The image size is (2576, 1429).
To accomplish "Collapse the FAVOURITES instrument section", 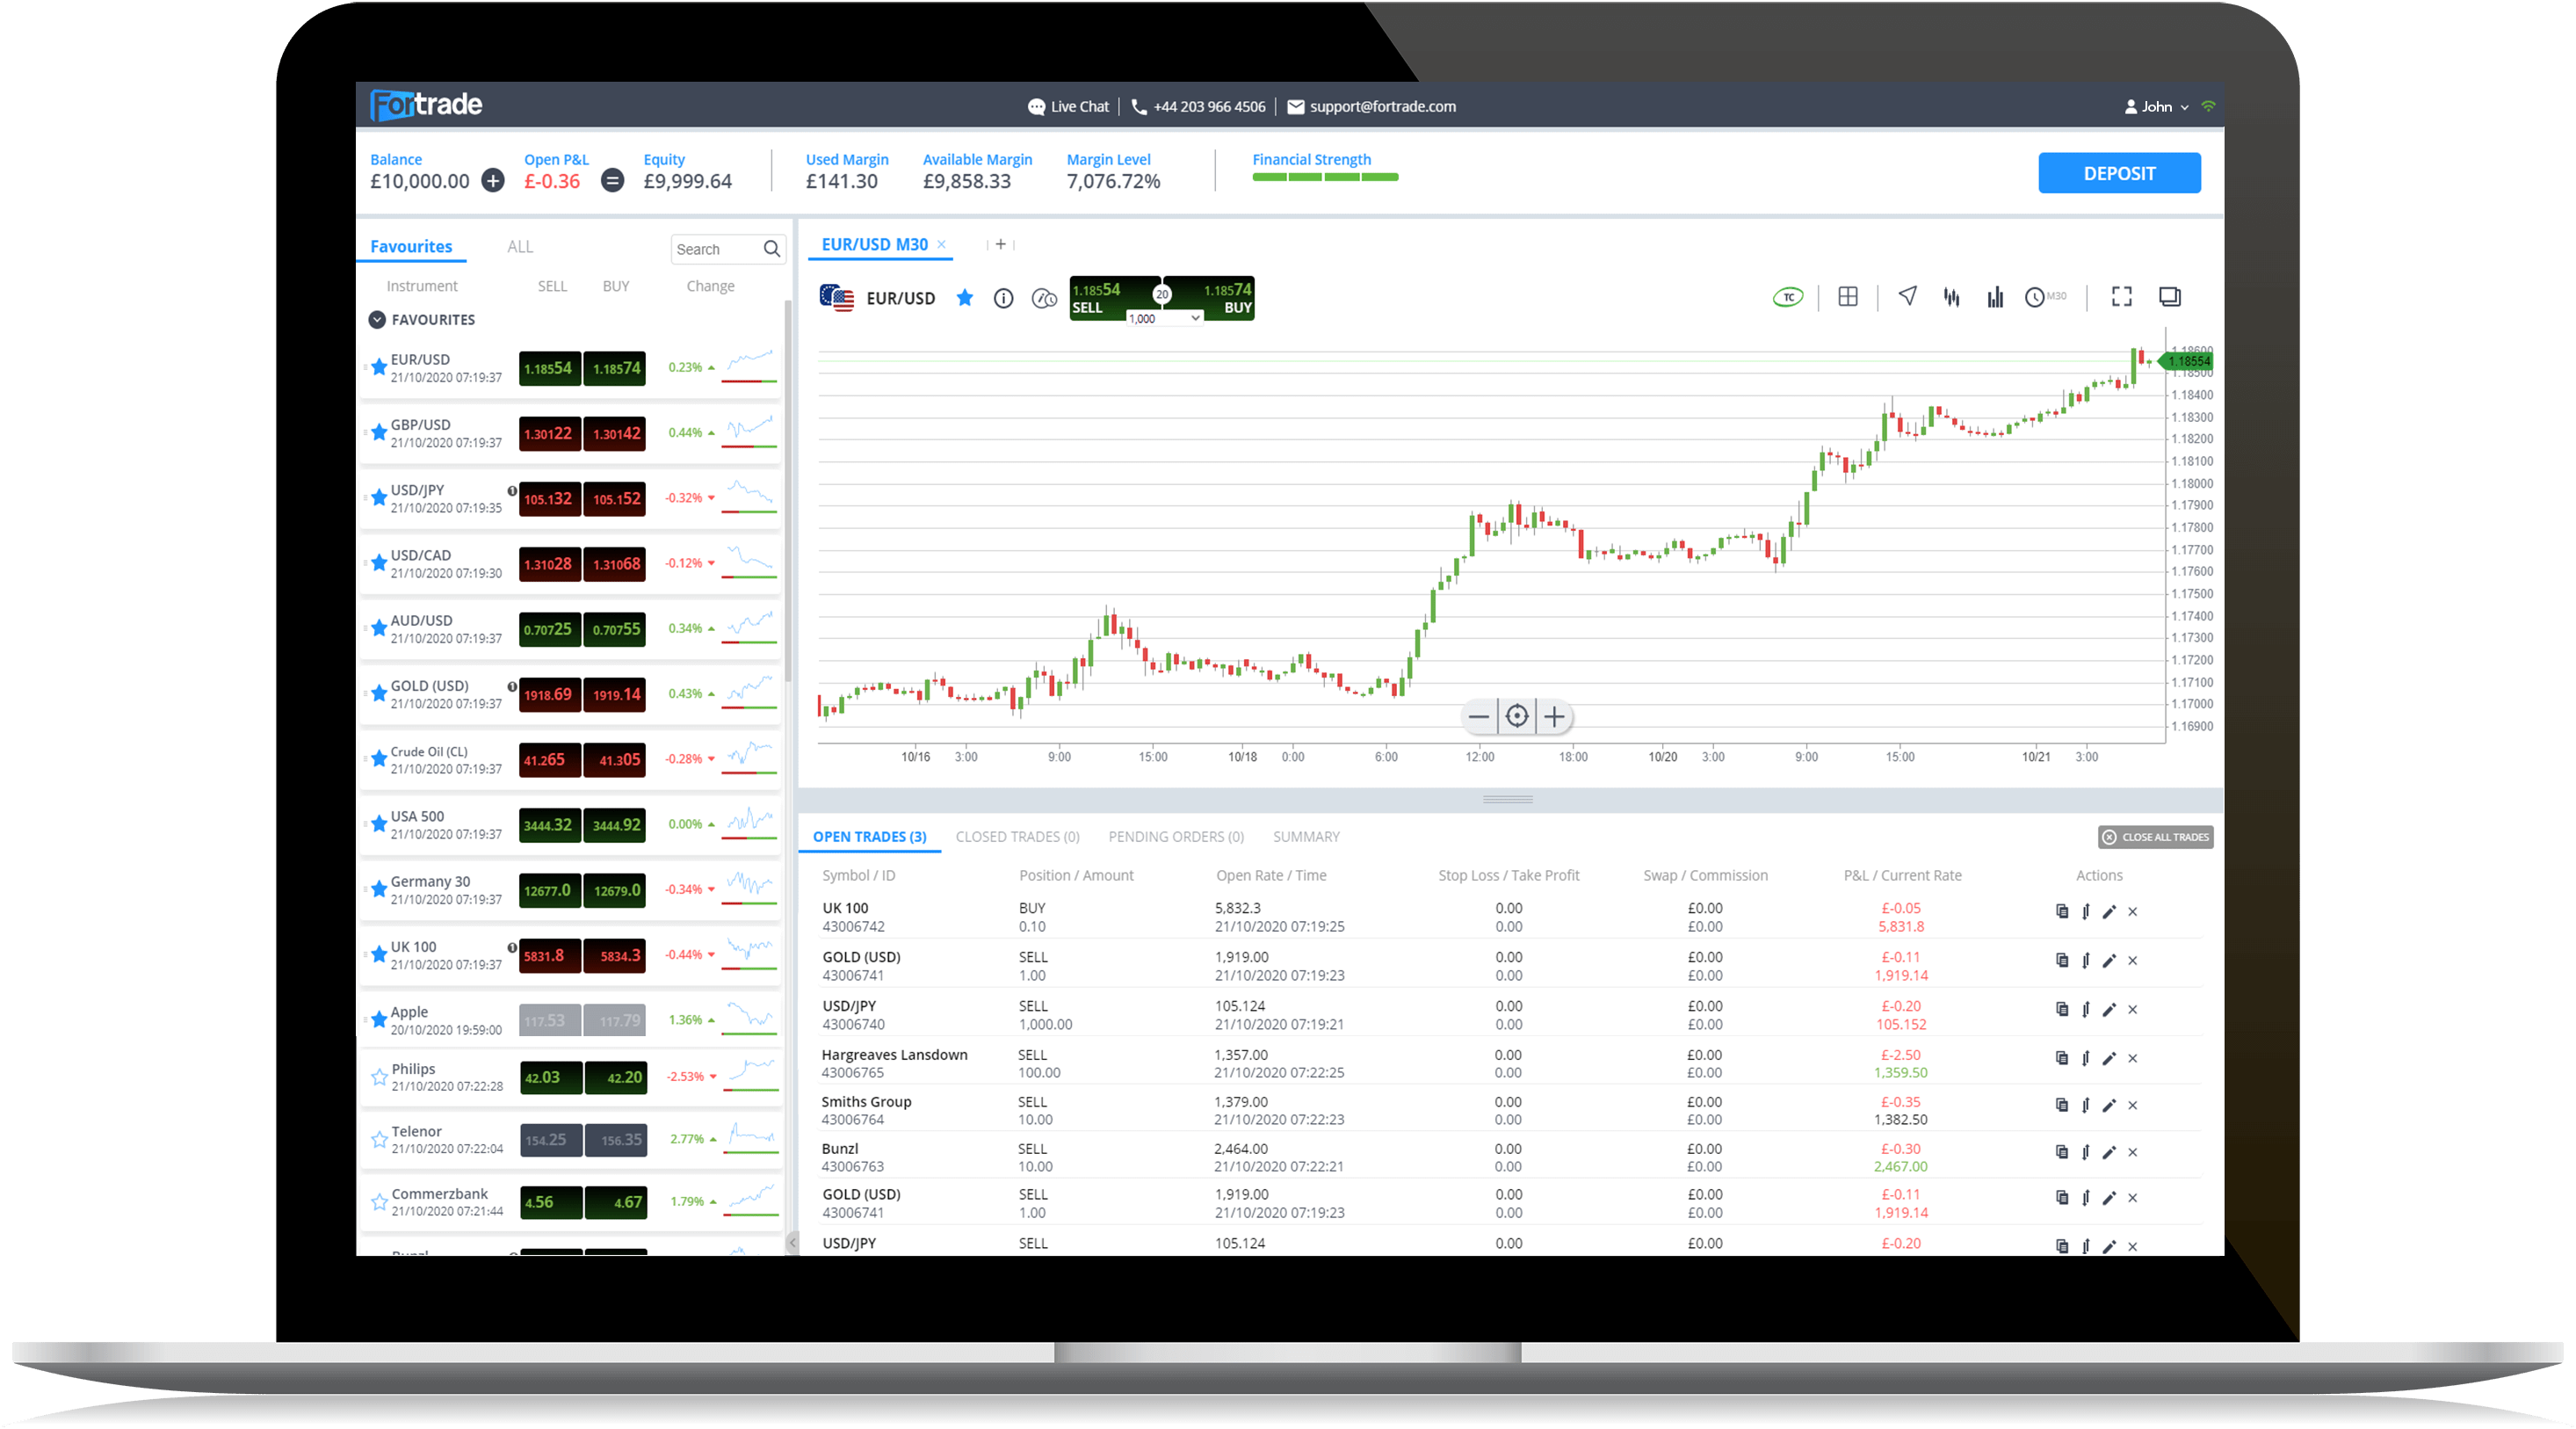I will tap(377, 319).
